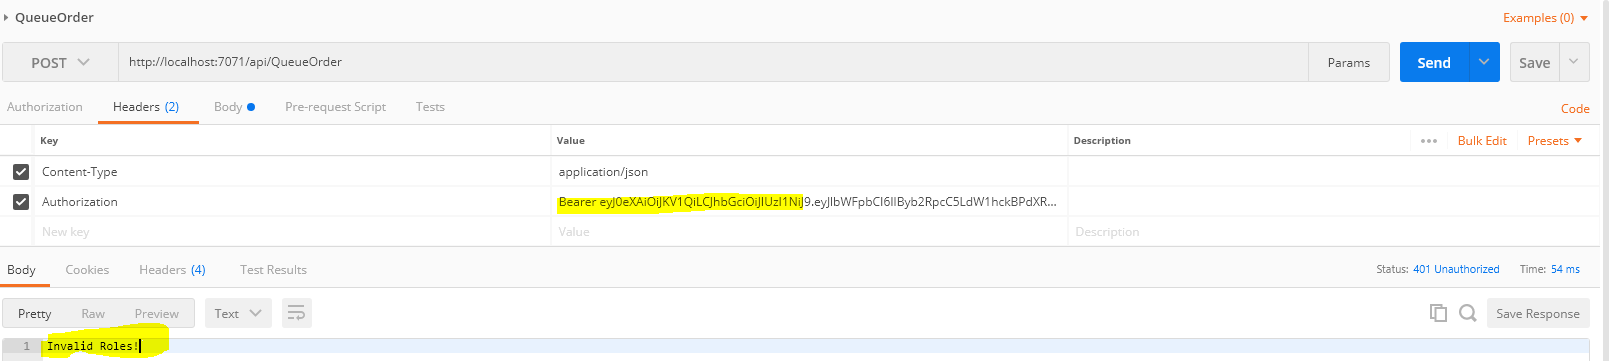
Task: Open the headers three-dots options menu
Action: pyautogui.click(x=1428, y=141)
